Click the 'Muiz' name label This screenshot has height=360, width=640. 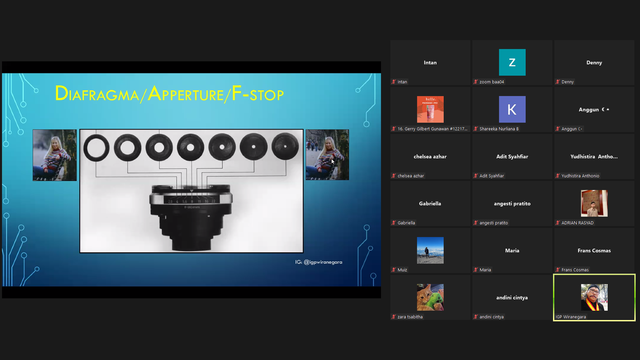point(402,270)
